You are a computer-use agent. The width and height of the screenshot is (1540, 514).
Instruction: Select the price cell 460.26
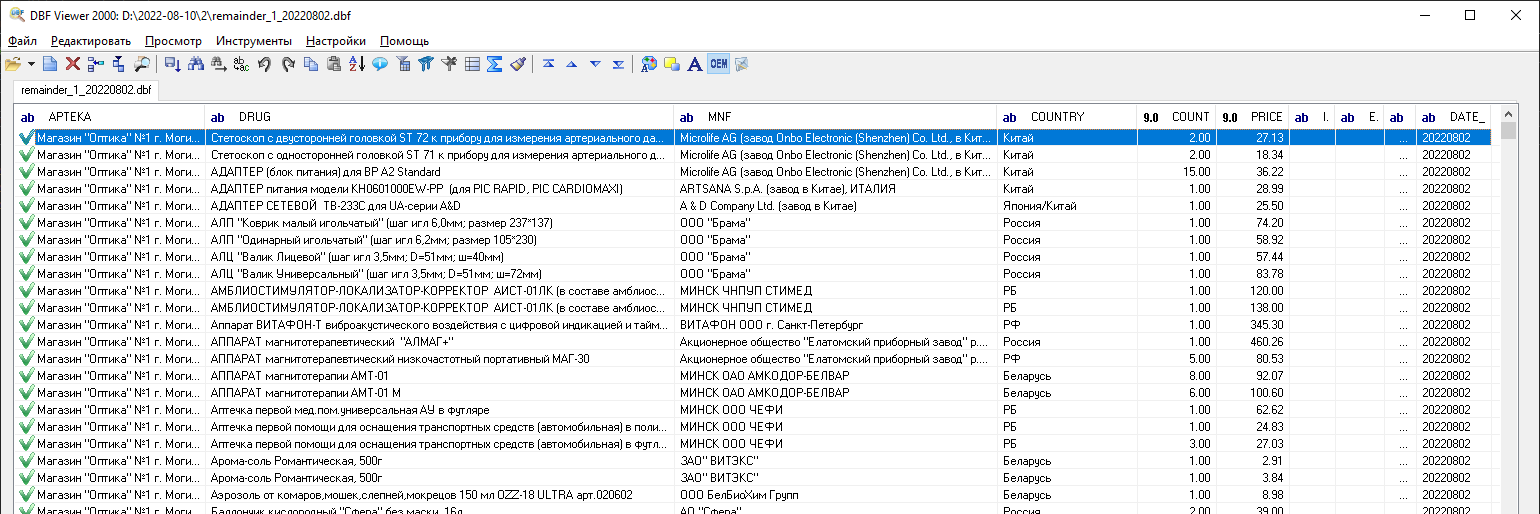pyautogui.click(x=1253, y=341)
